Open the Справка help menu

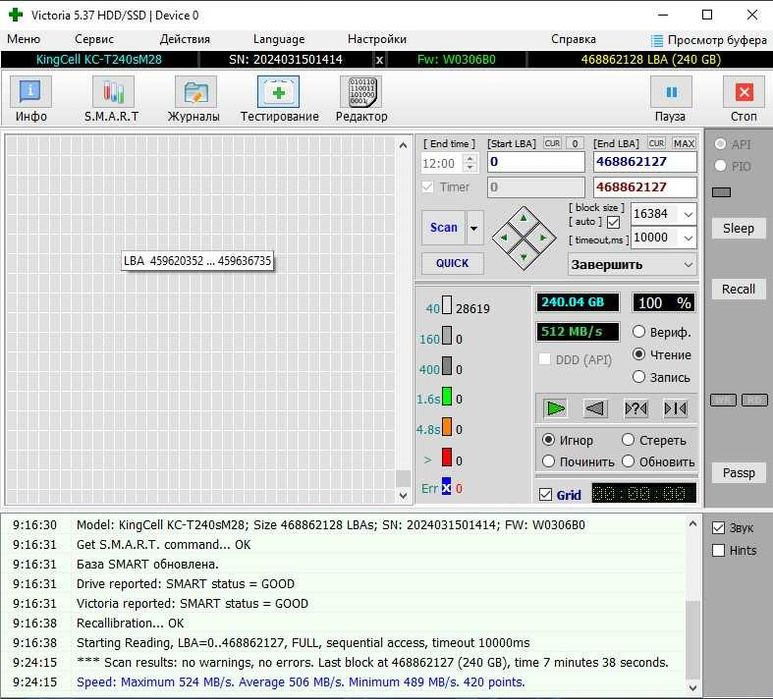(x=573, y=39)
